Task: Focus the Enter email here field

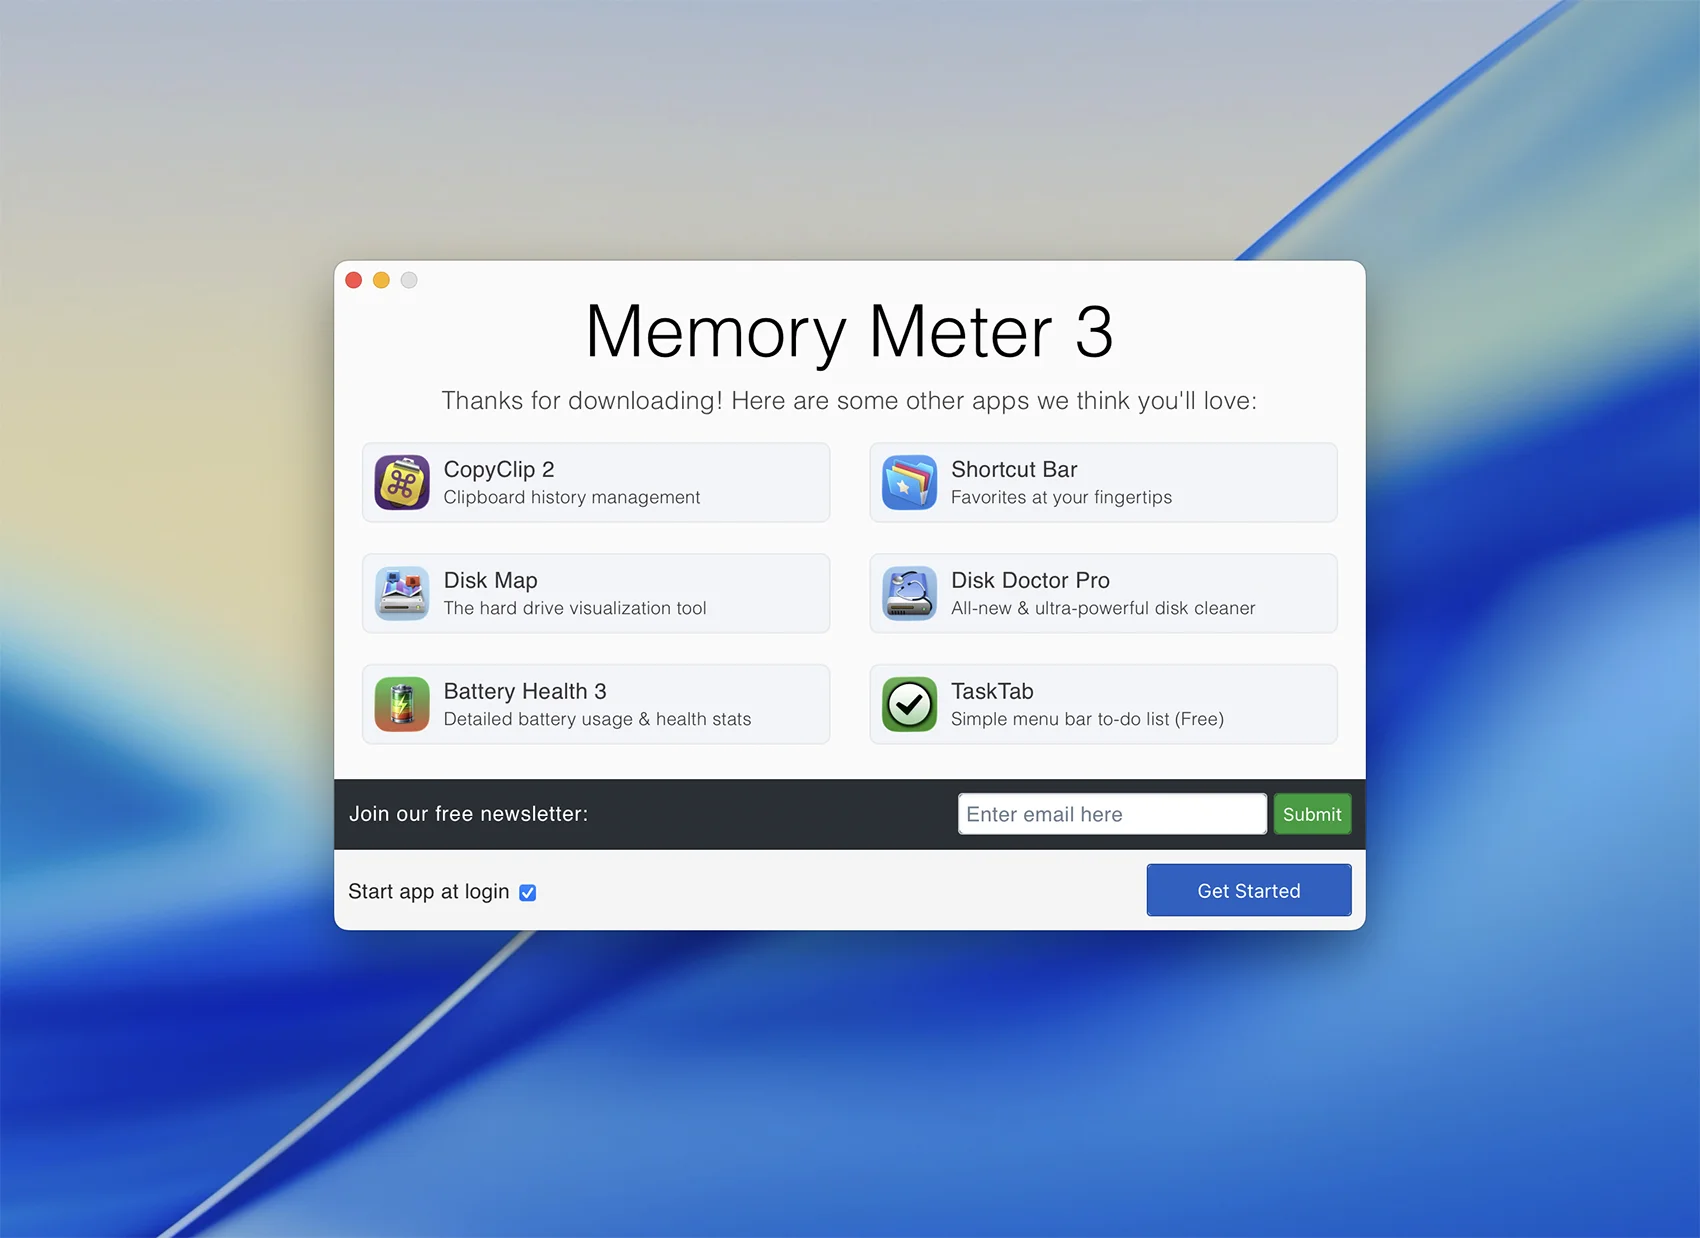Action: coord(1111,814)
